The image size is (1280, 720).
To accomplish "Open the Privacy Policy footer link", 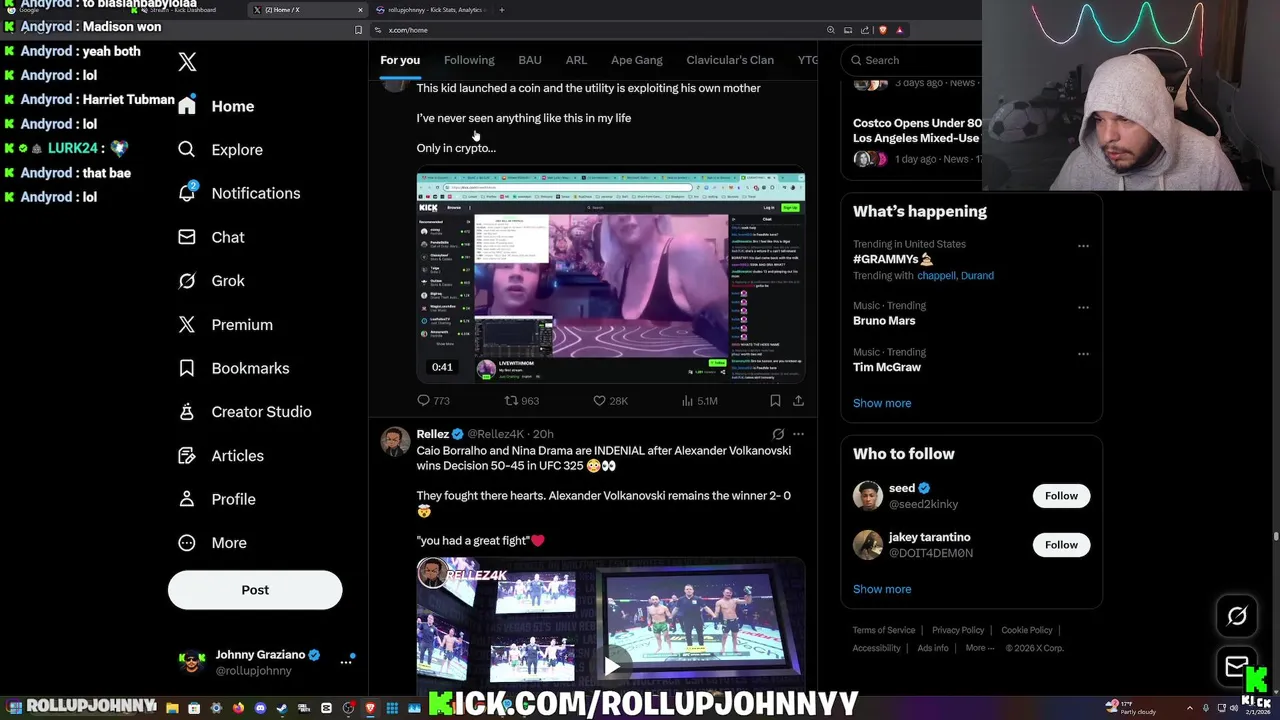I will (958, 630).
